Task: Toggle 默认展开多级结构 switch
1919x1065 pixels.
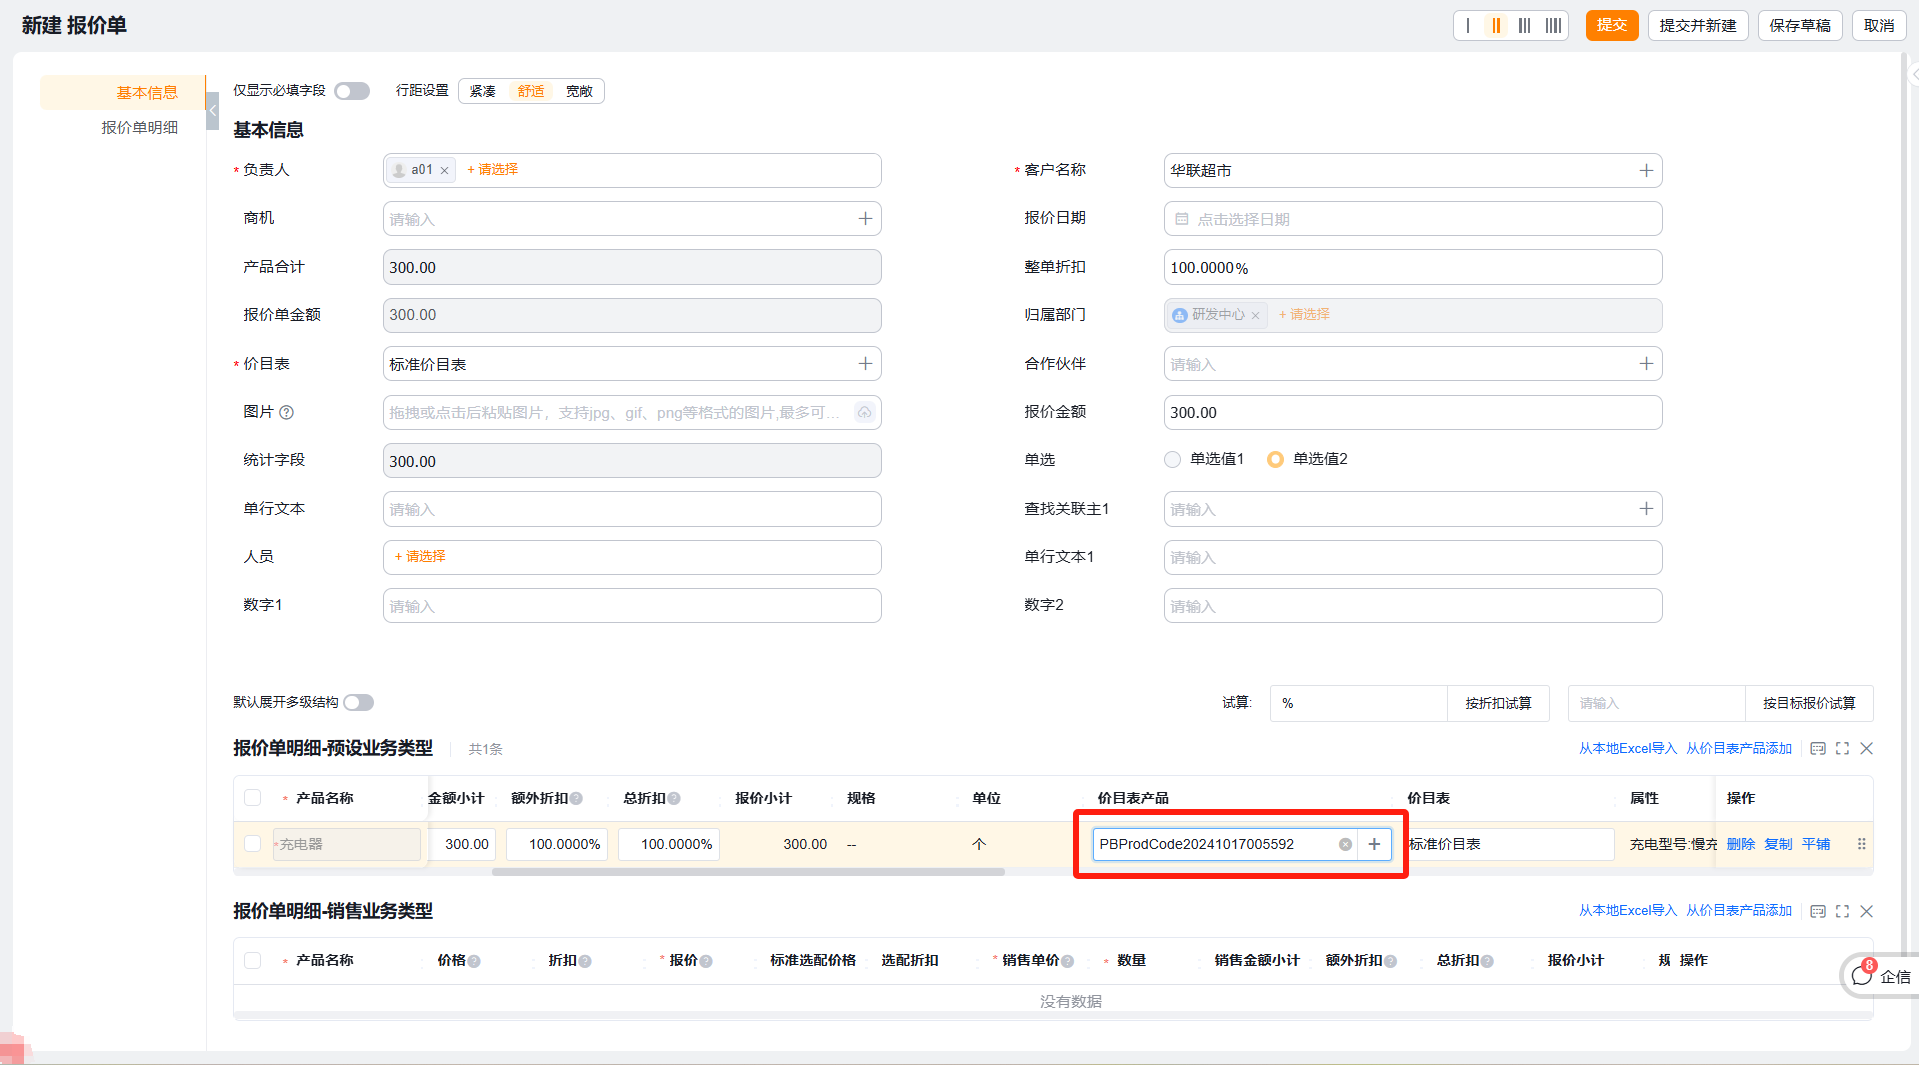Action: (359, 703)
